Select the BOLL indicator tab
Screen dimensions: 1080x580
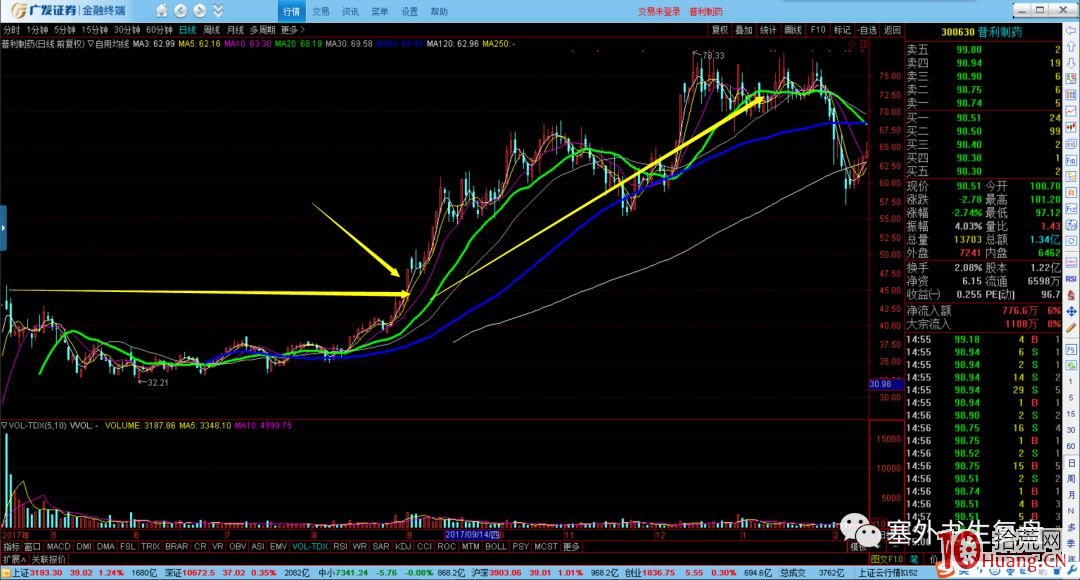pyautogui.click(x=496, y=546)
